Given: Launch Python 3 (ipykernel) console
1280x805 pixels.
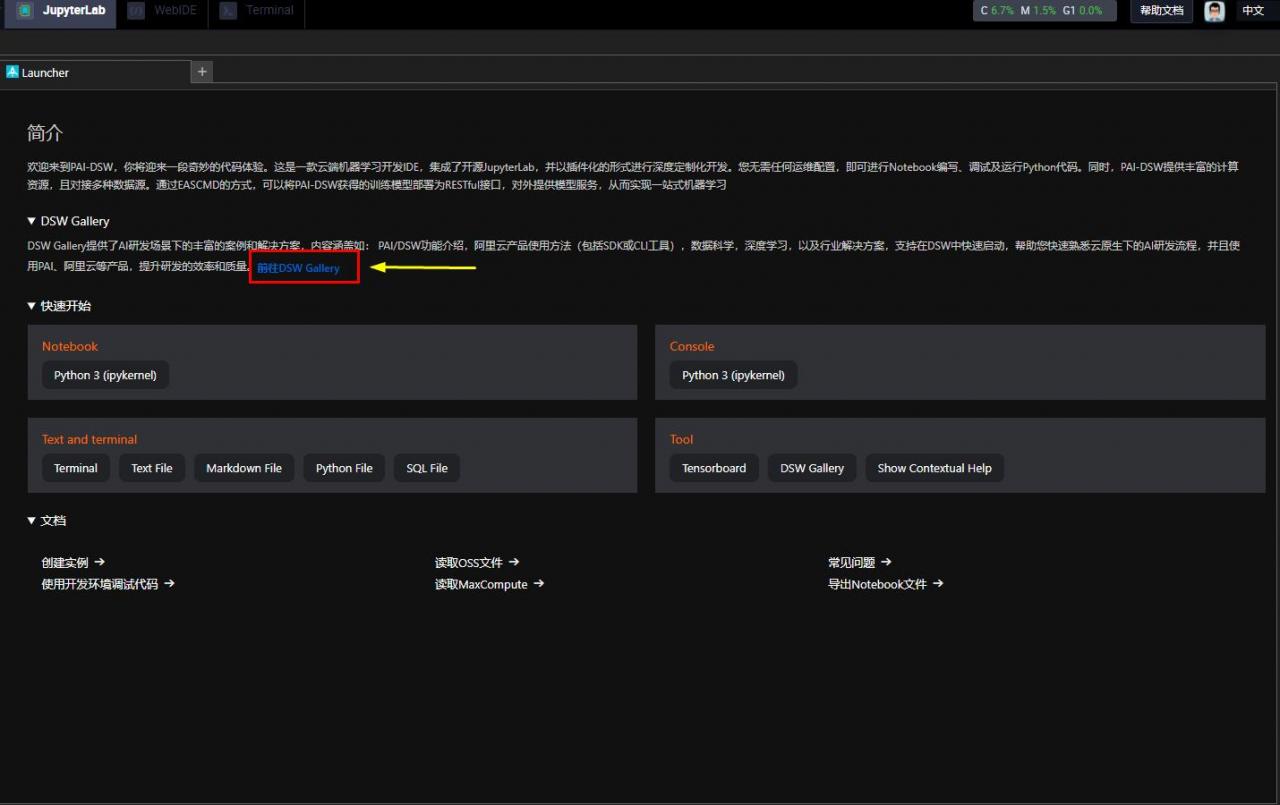Looking at the screenshot, I should 733,375.
